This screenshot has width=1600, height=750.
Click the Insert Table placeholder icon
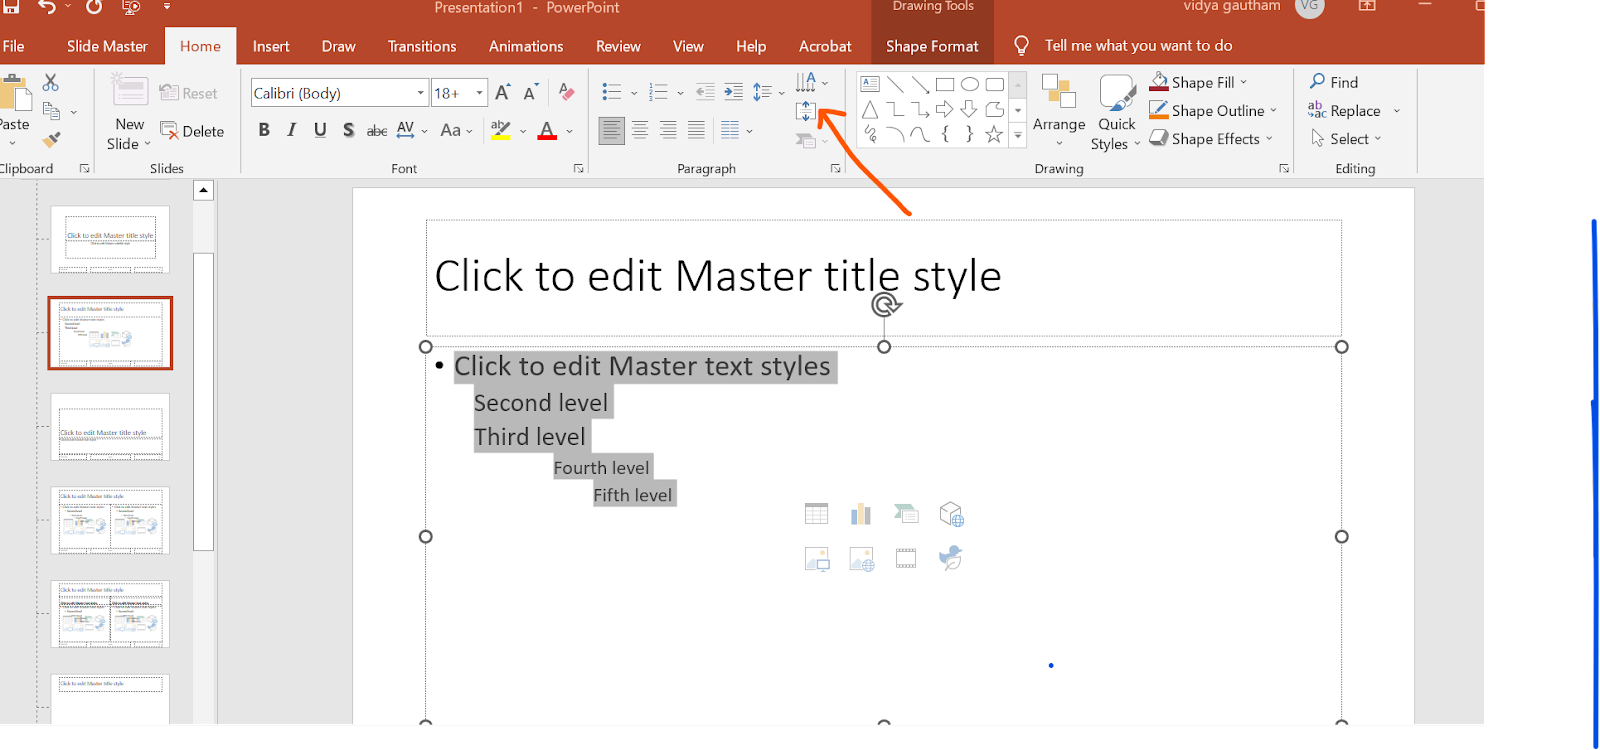click(817, 514)
